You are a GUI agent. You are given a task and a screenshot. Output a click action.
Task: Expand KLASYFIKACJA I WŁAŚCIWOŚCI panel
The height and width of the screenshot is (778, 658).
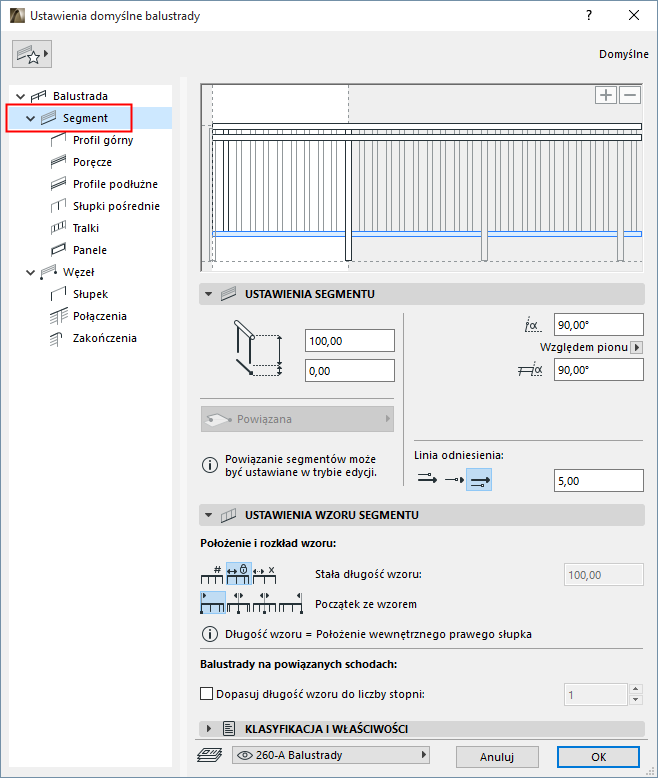click(209, 729)
